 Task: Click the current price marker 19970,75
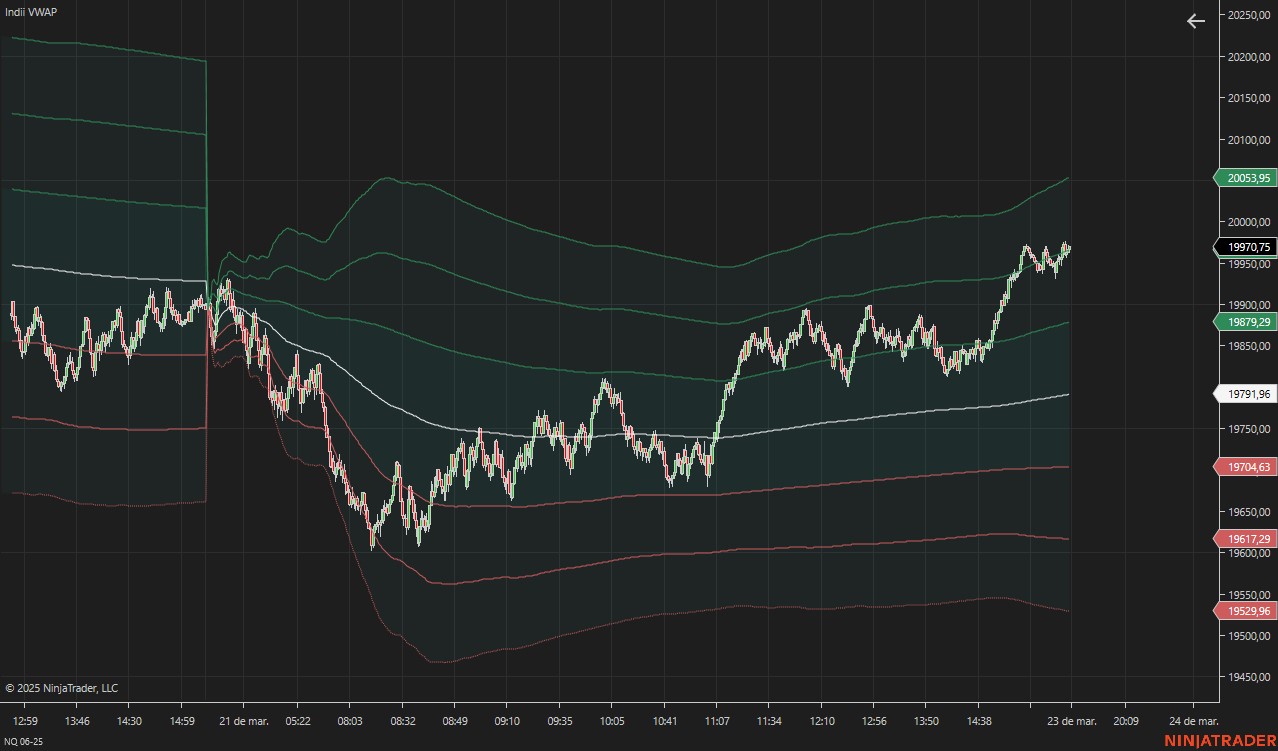click(1246, 247)
